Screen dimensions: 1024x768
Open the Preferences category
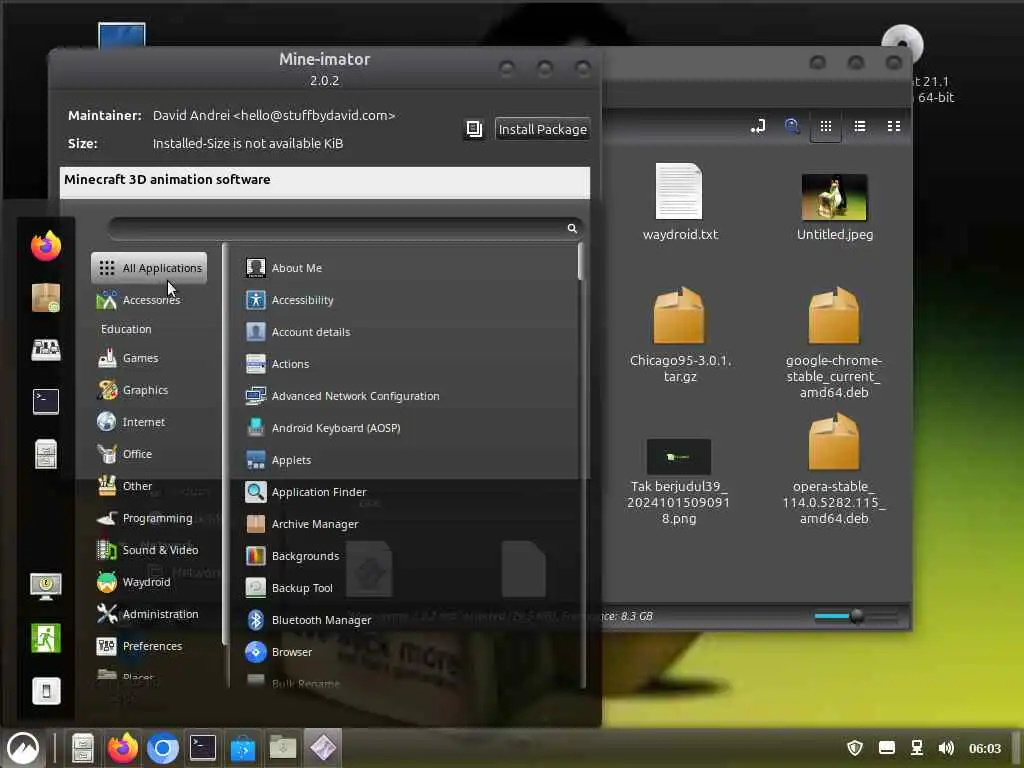(x=149, y=646)
